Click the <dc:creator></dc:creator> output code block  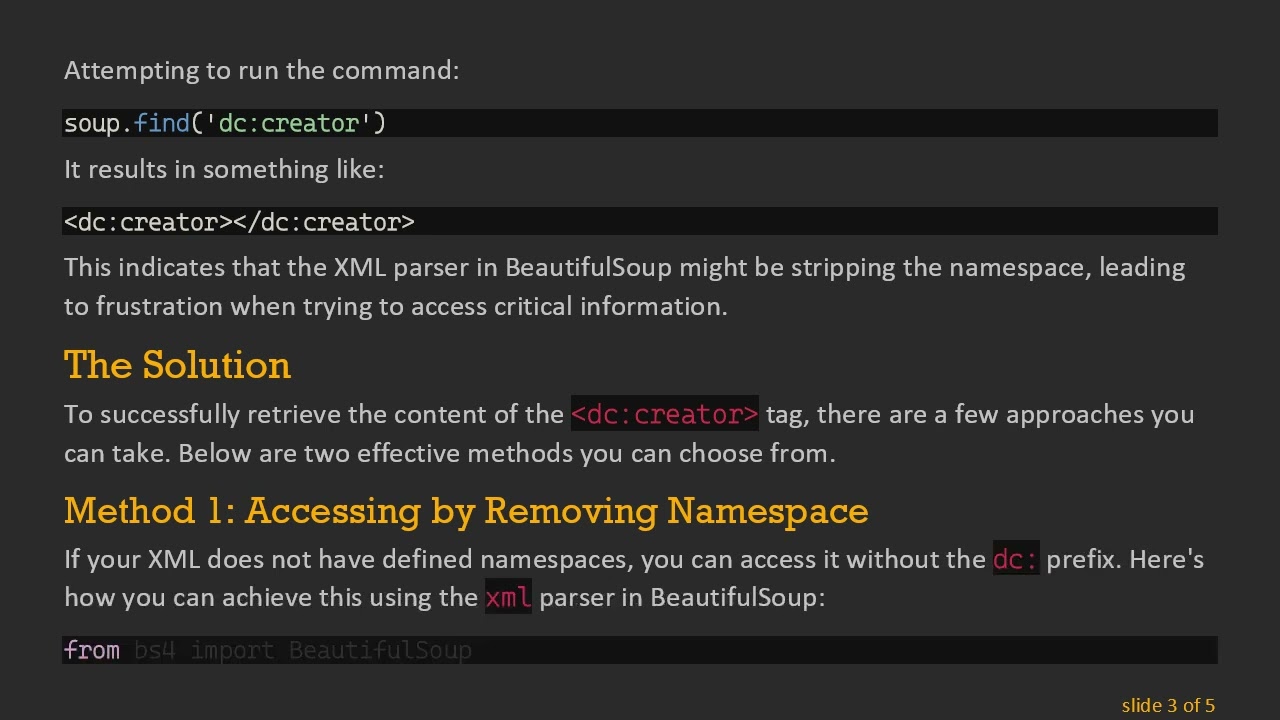click(640, 221)
